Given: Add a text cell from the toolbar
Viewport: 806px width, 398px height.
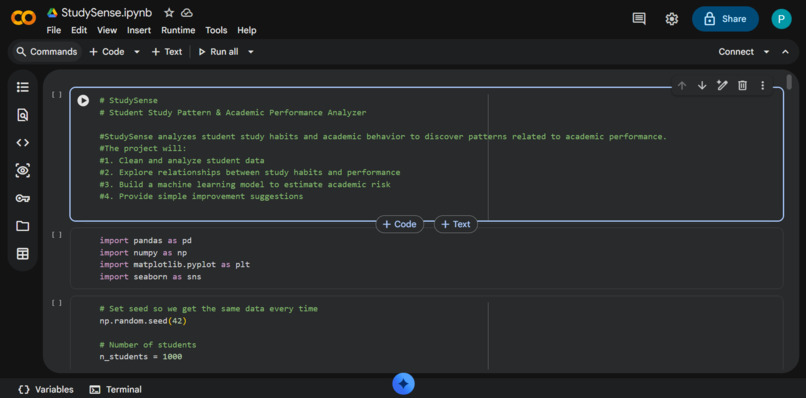Looking at the screenshot, I should tap(167, 52).
